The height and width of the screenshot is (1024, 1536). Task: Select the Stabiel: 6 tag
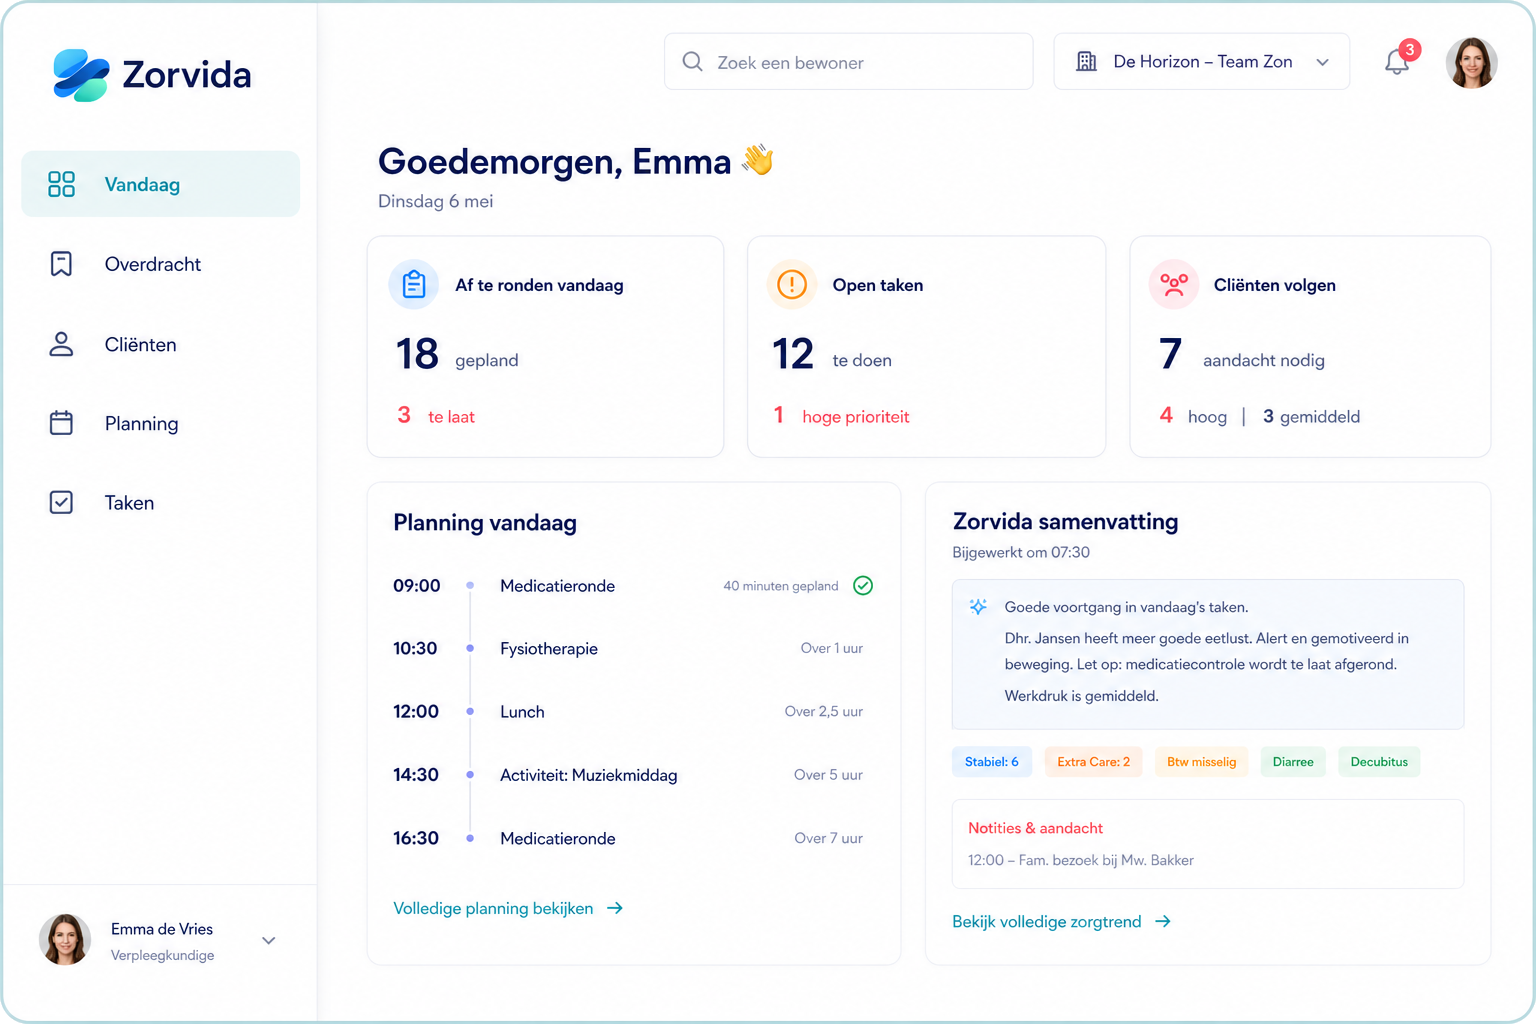click(991, 762)
